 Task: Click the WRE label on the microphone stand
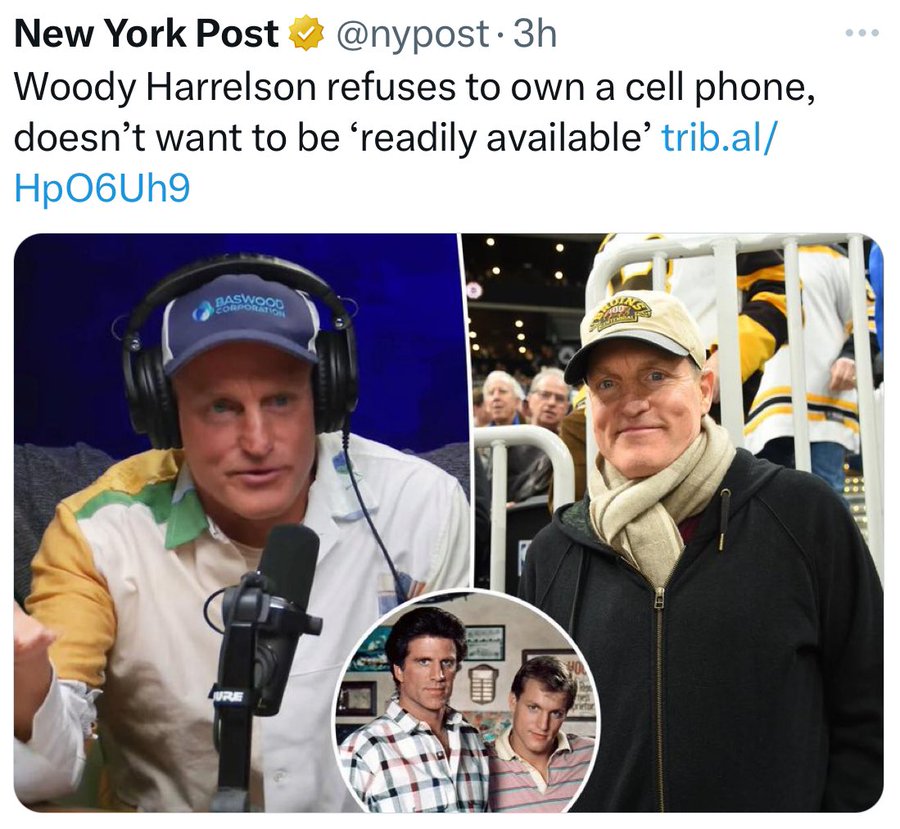226,696
